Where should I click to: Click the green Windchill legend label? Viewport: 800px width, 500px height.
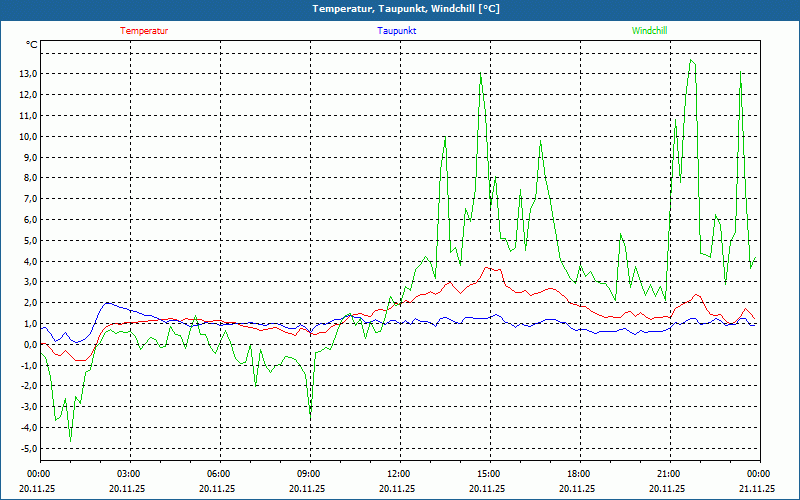click(x=649, y=31)
